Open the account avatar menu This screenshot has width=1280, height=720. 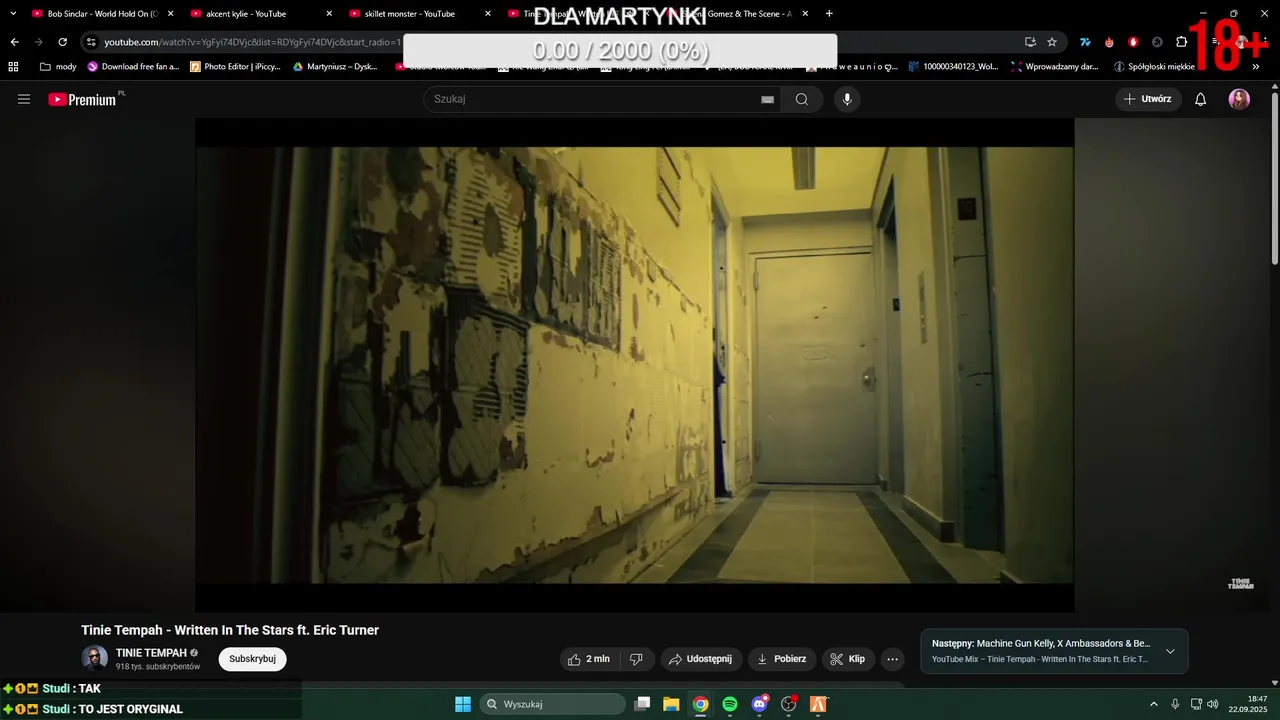point(1239,99)
